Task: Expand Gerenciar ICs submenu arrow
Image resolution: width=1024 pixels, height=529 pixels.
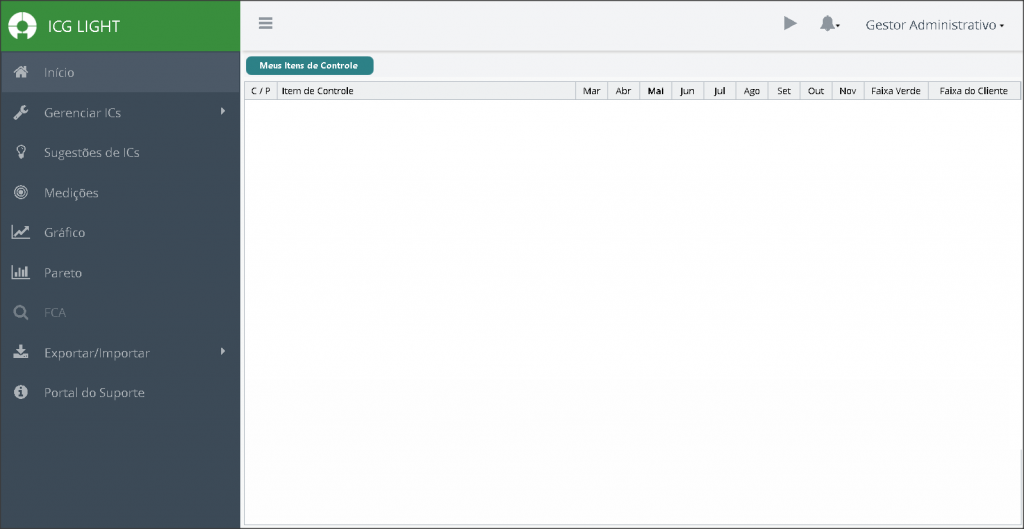Action: click(223, 111)
